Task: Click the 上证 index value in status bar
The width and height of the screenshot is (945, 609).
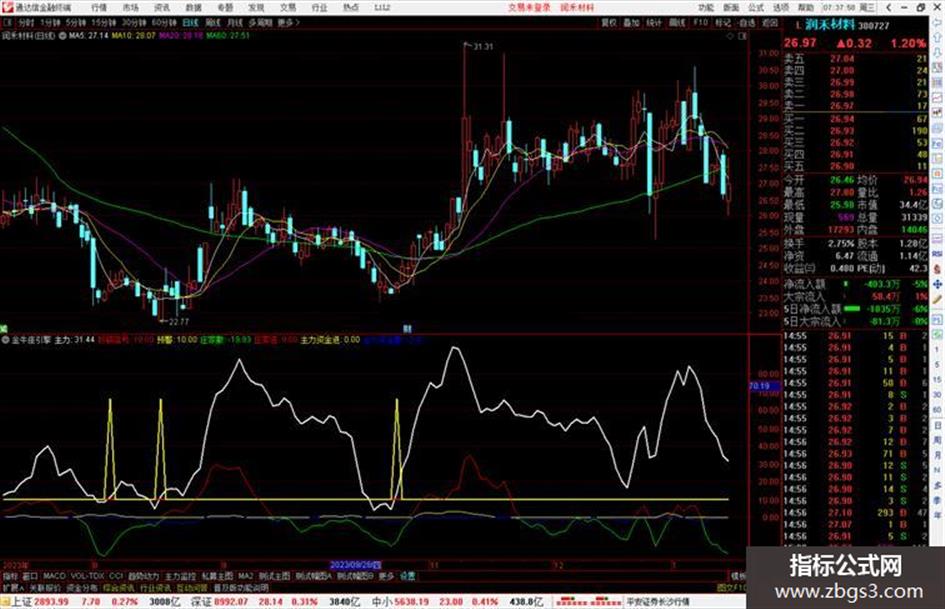Action: tap(52, 602)
